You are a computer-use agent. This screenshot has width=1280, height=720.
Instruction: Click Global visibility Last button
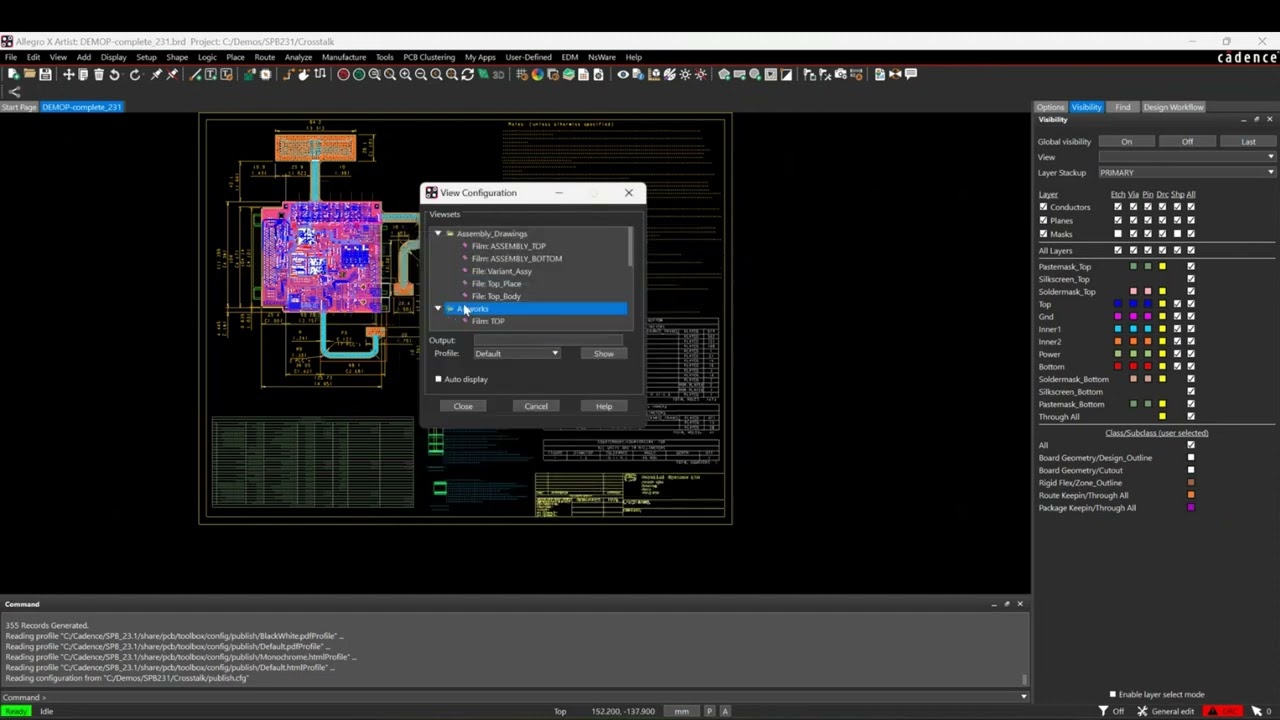(1248, 141)
